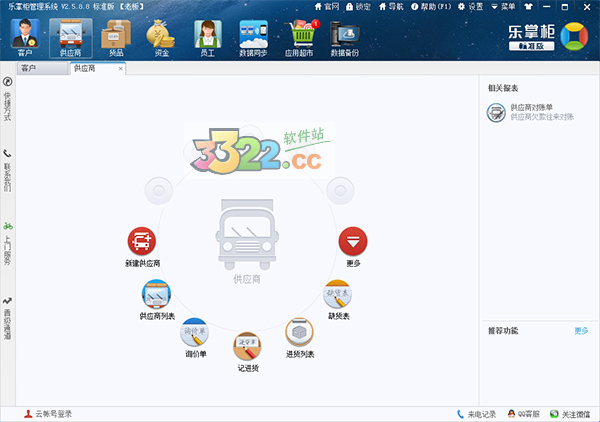Image resolution: width=600 pixels, height=422 pixels.
Task: Switch to the 客户 tab
Action: 42,68
